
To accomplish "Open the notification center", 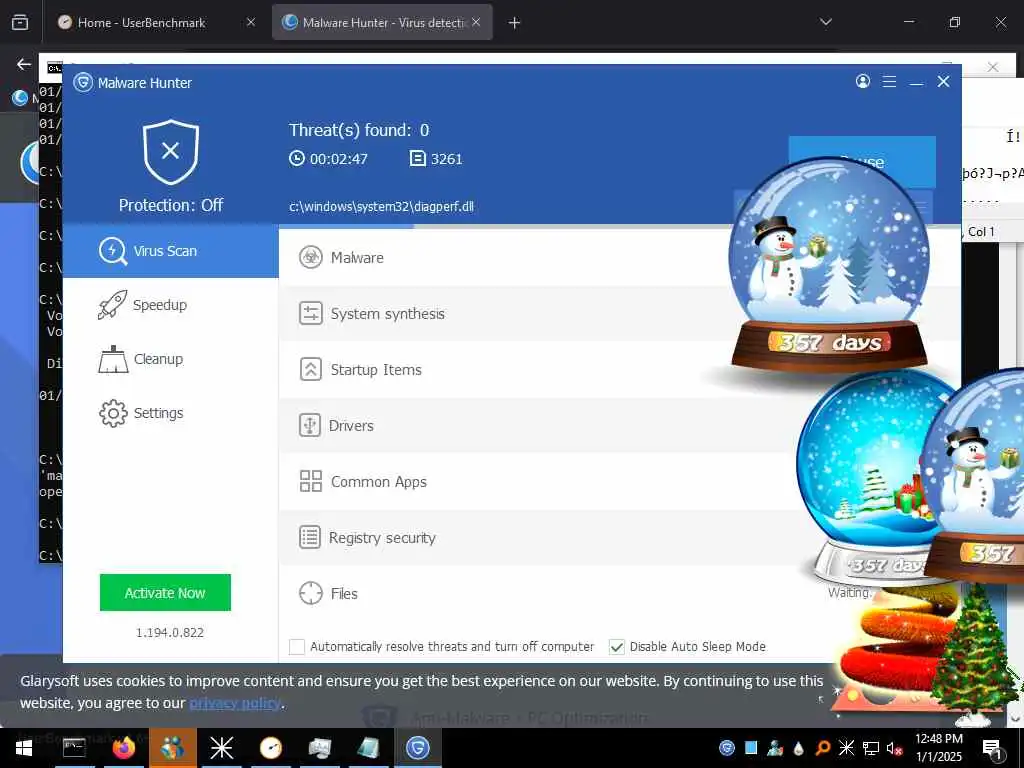I will (x=992, y=748).
